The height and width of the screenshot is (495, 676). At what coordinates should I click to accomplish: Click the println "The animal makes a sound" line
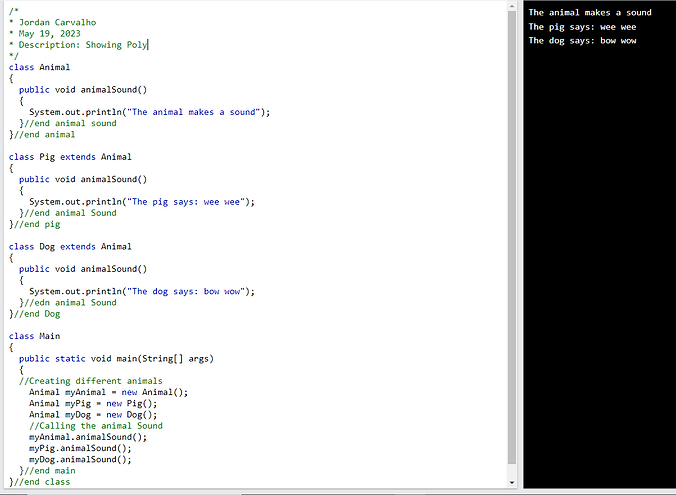(x=150, y=112)
